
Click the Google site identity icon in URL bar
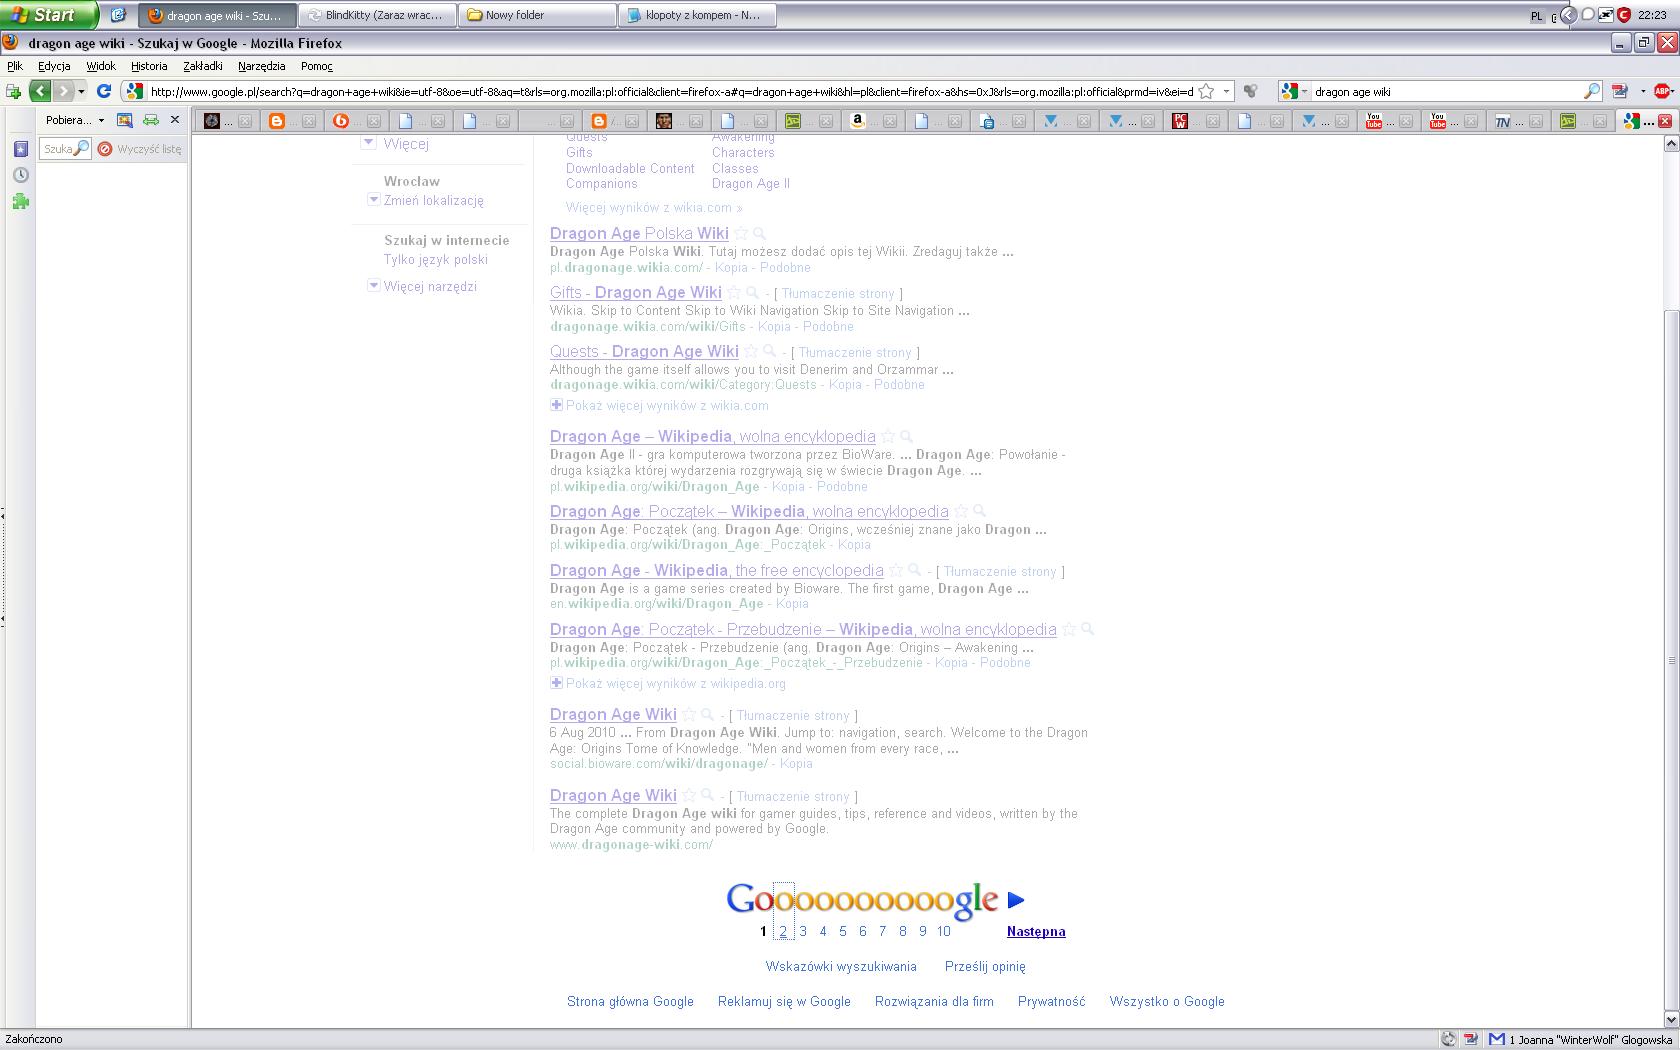pyautogui.click(x=134, y=91)
